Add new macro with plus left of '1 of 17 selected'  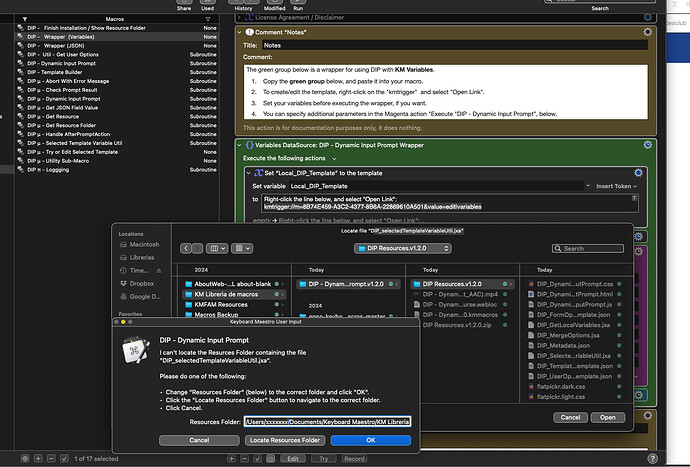38,458
